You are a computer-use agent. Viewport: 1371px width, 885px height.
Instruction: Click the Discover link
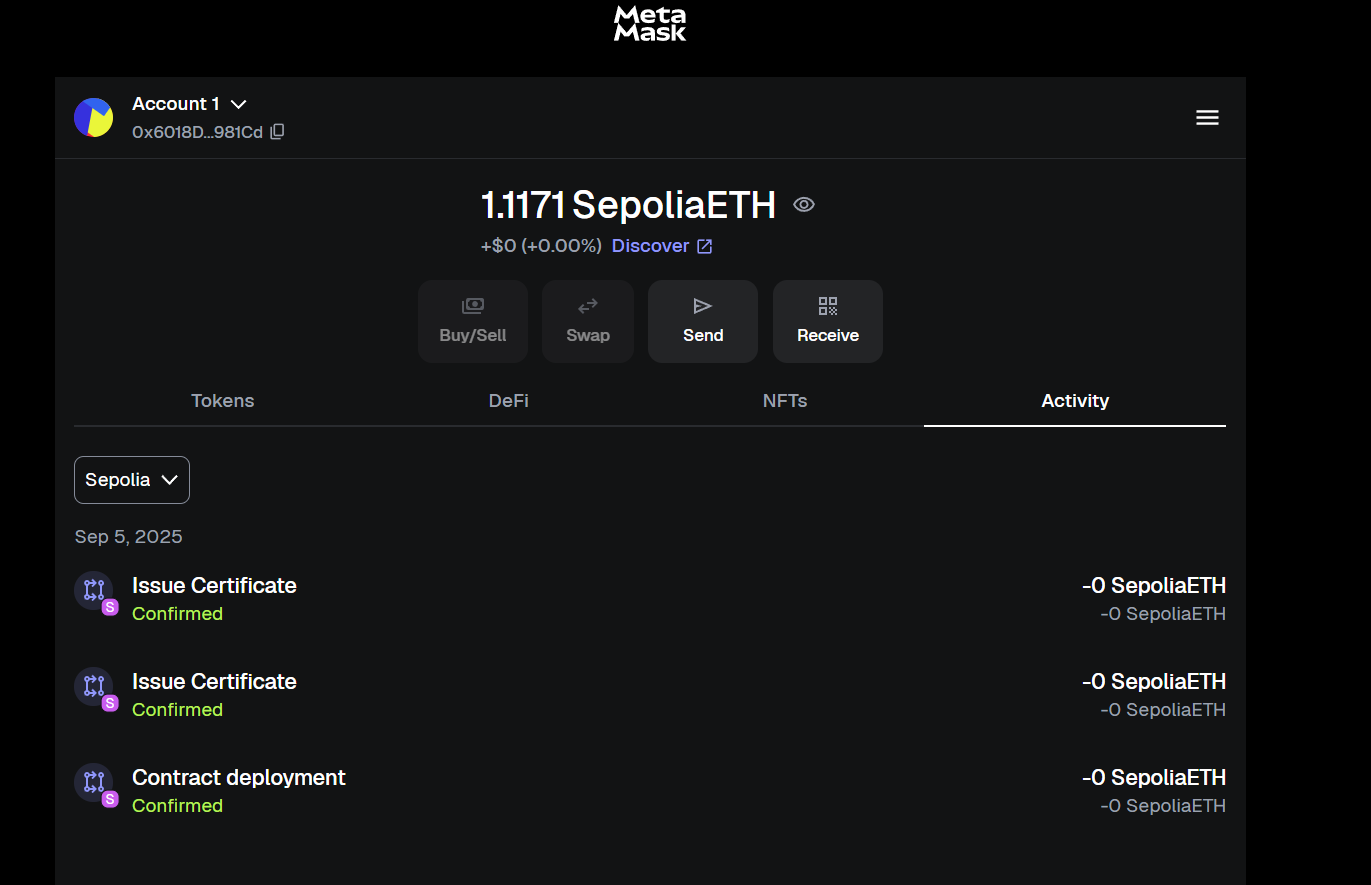[652, 245]
